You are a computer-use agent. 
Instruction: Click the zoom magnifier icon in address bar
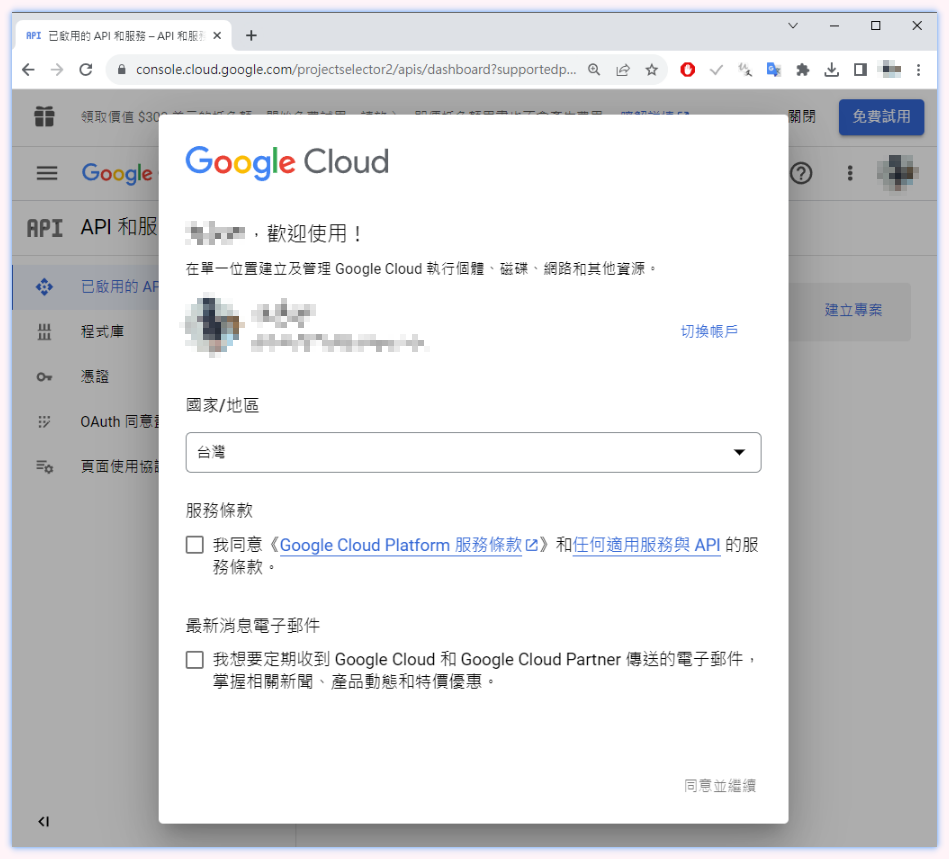click(x=594, y=70)
